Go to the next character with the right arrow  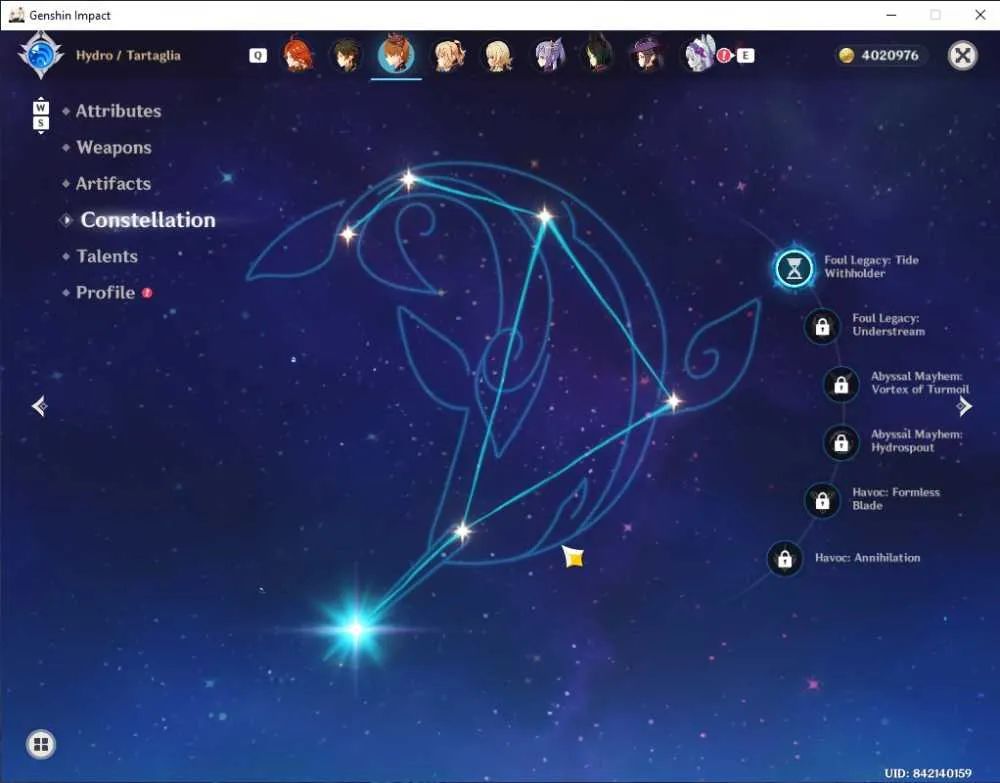point(964,406)
